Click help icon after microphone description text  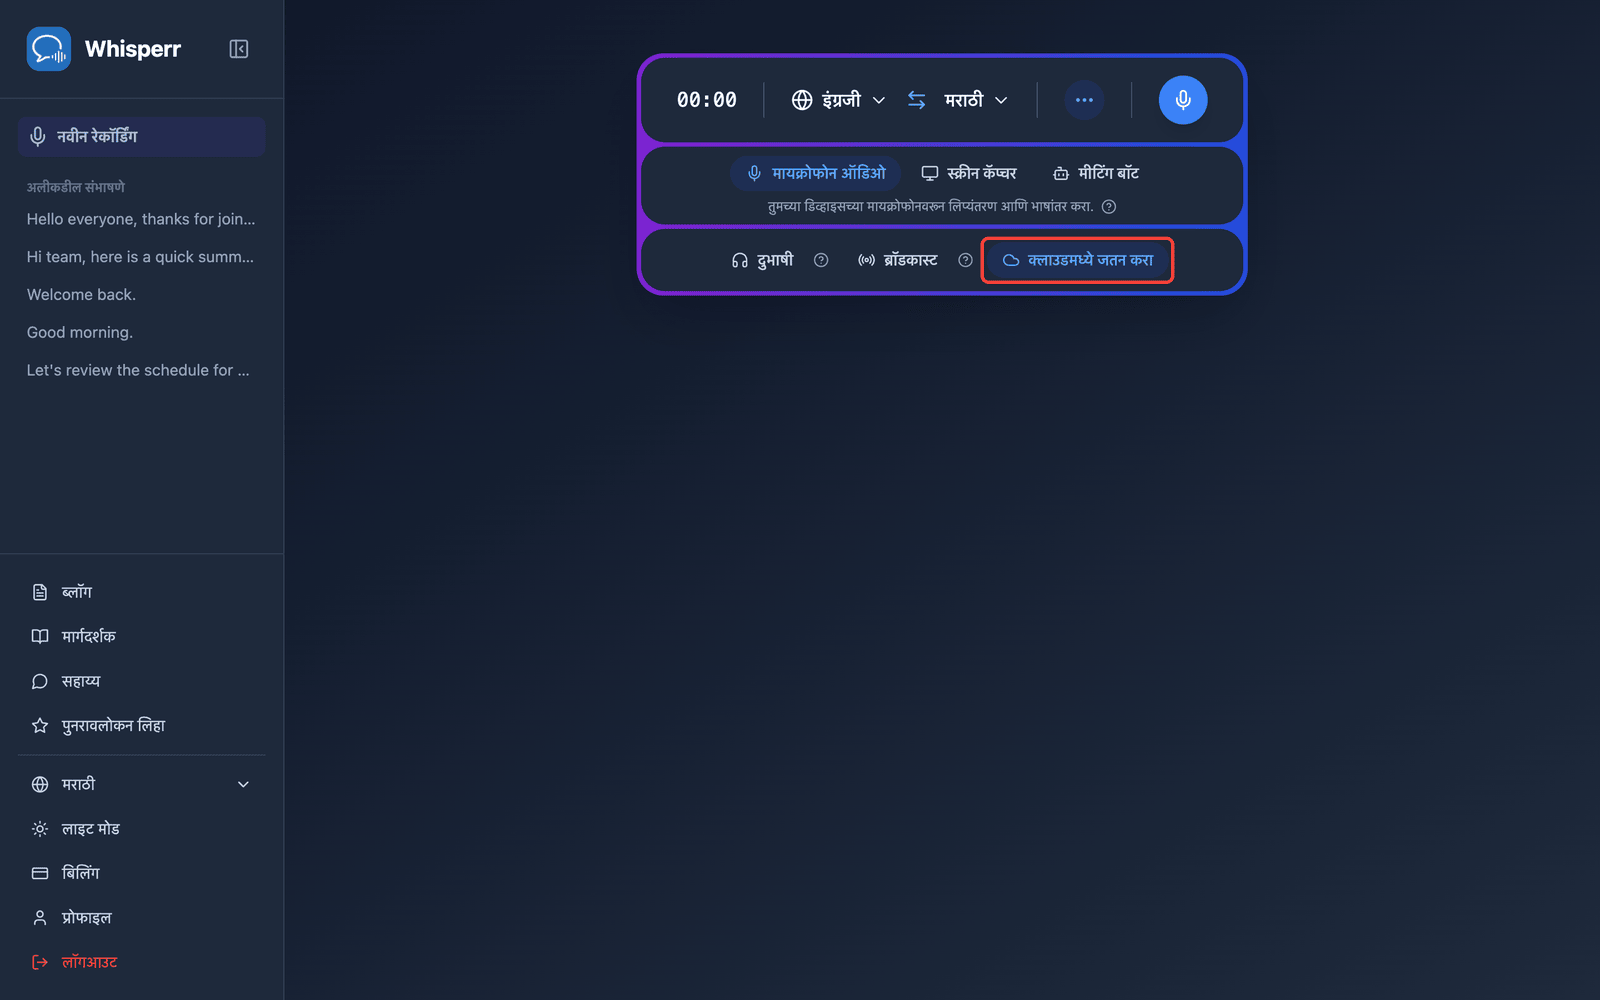[1109, 207]
